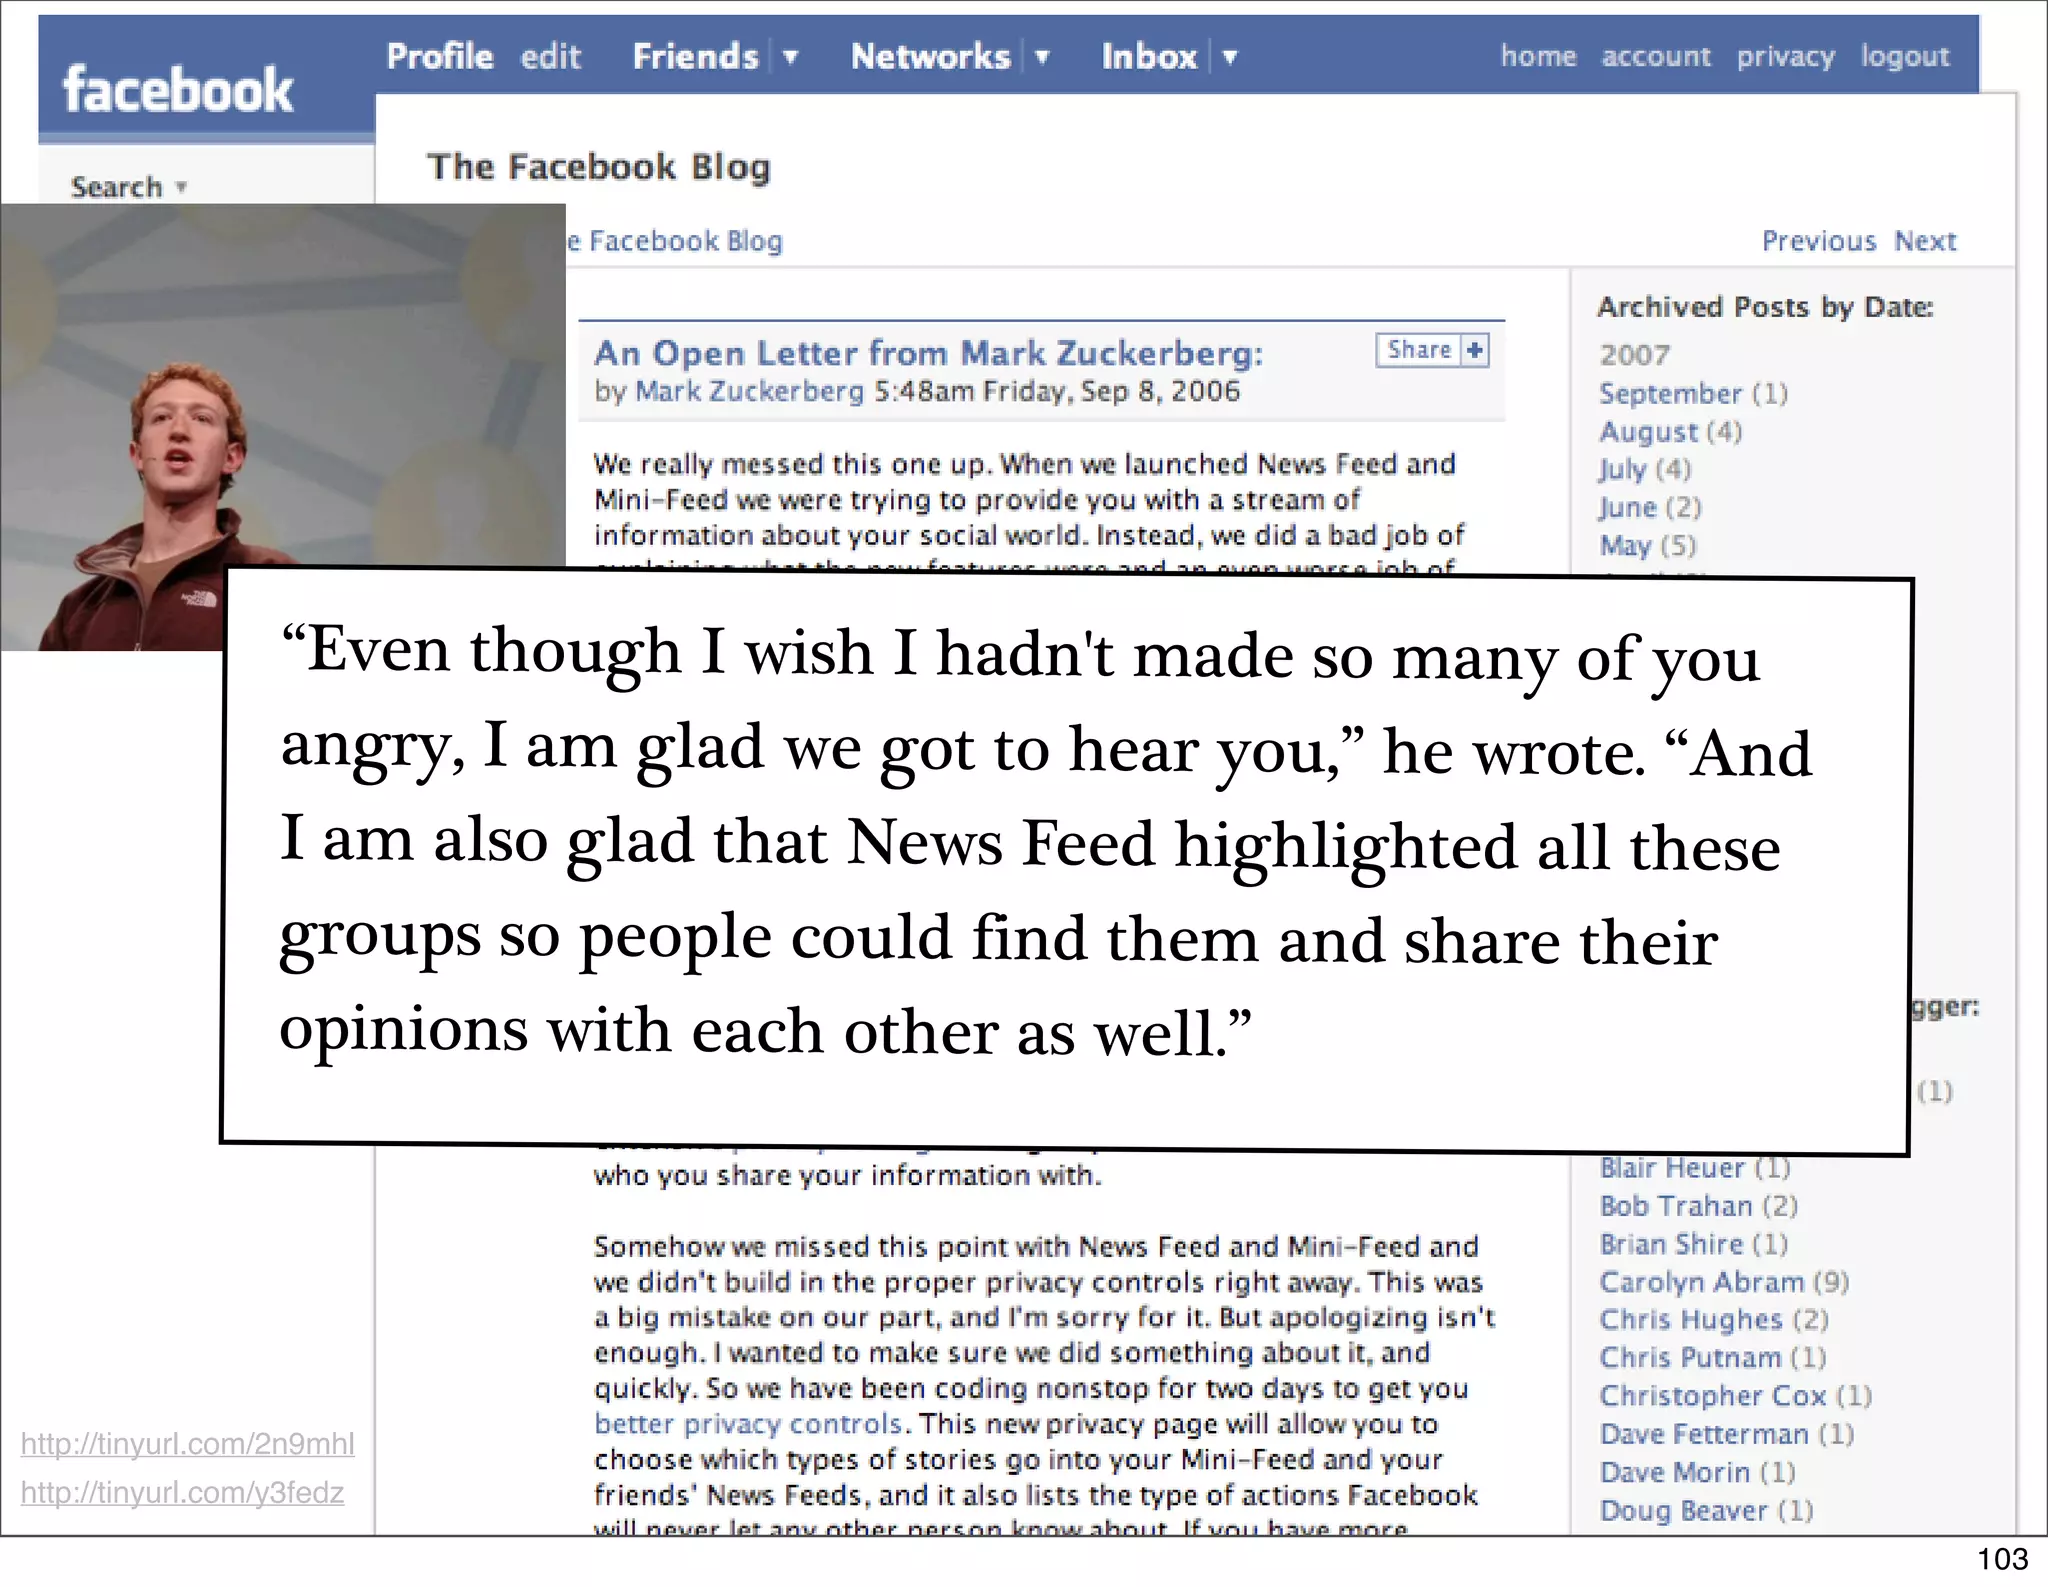The height and width of the screenshot is (1587, 2048).
Task: Open Dave Fetterman (1) posts
Action: tap(1727, 1434)
